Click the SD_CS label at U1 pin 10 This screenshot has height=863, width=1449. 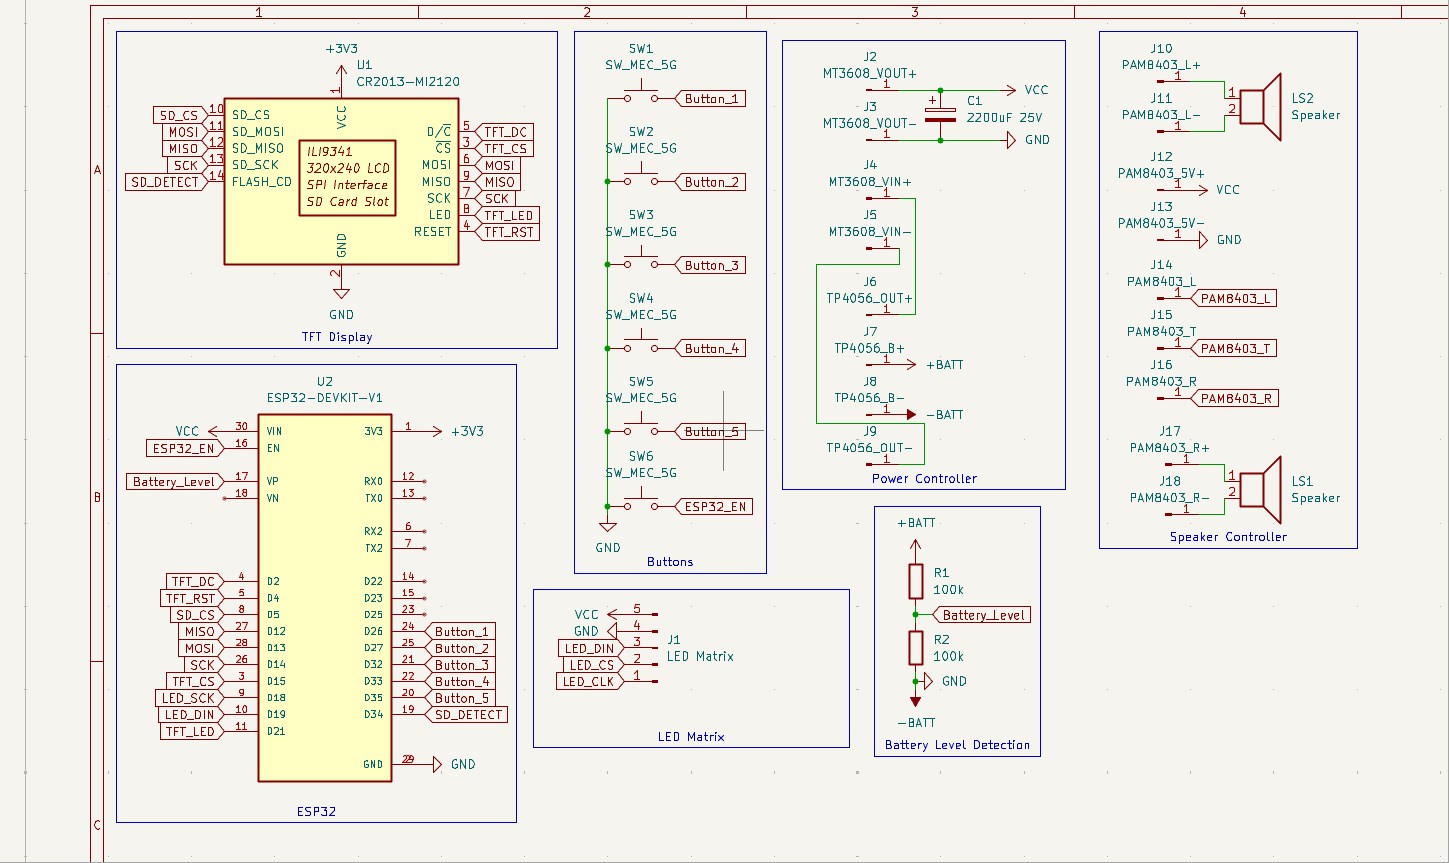180,115
